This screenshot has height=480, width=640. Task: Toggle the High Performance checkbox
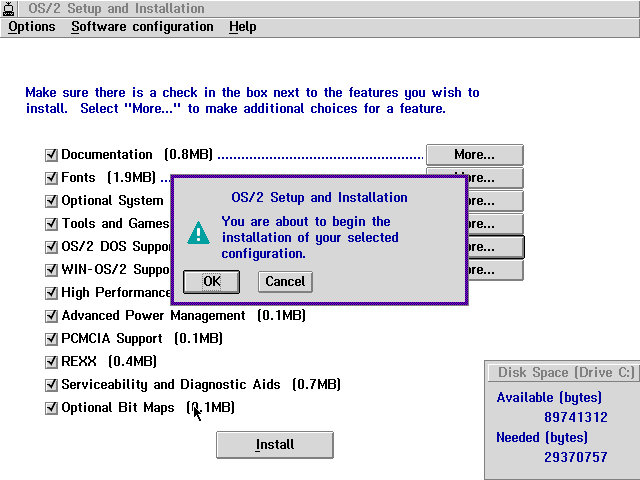[51, 293]
